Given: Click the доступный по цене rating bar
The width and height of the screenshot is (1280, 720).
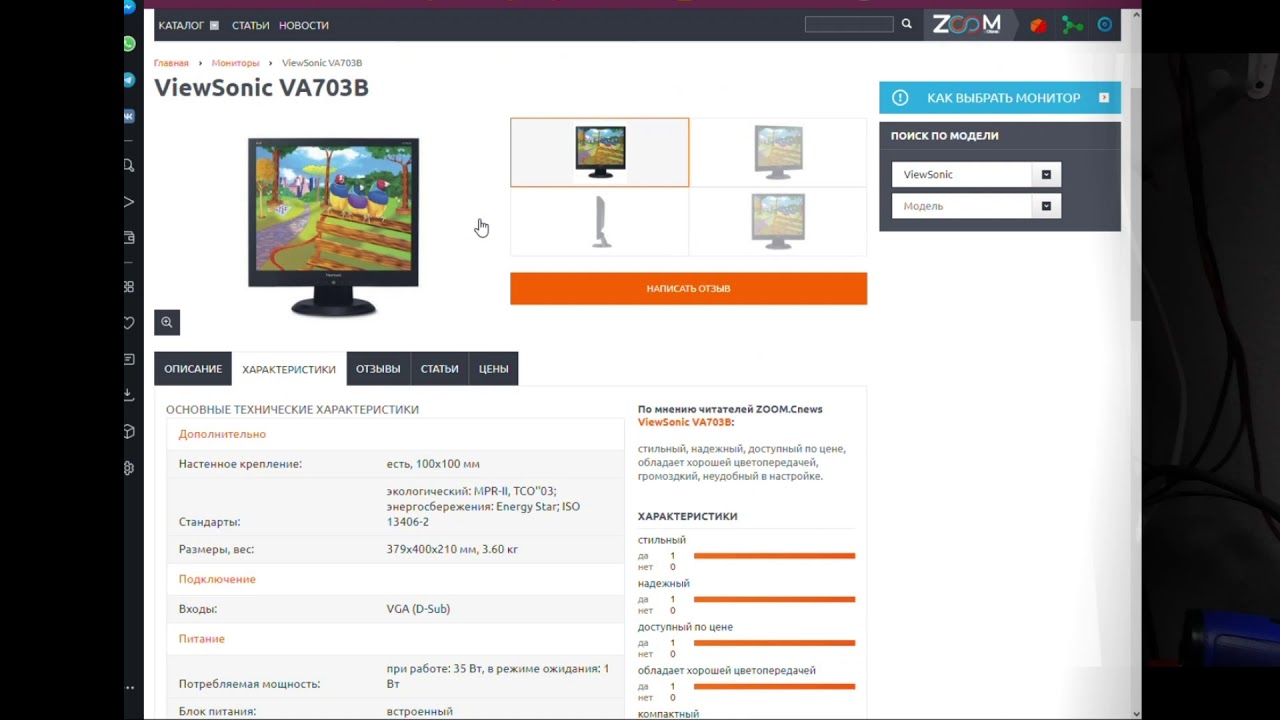Looking at the screenshot, I should [x=774, y=643].
